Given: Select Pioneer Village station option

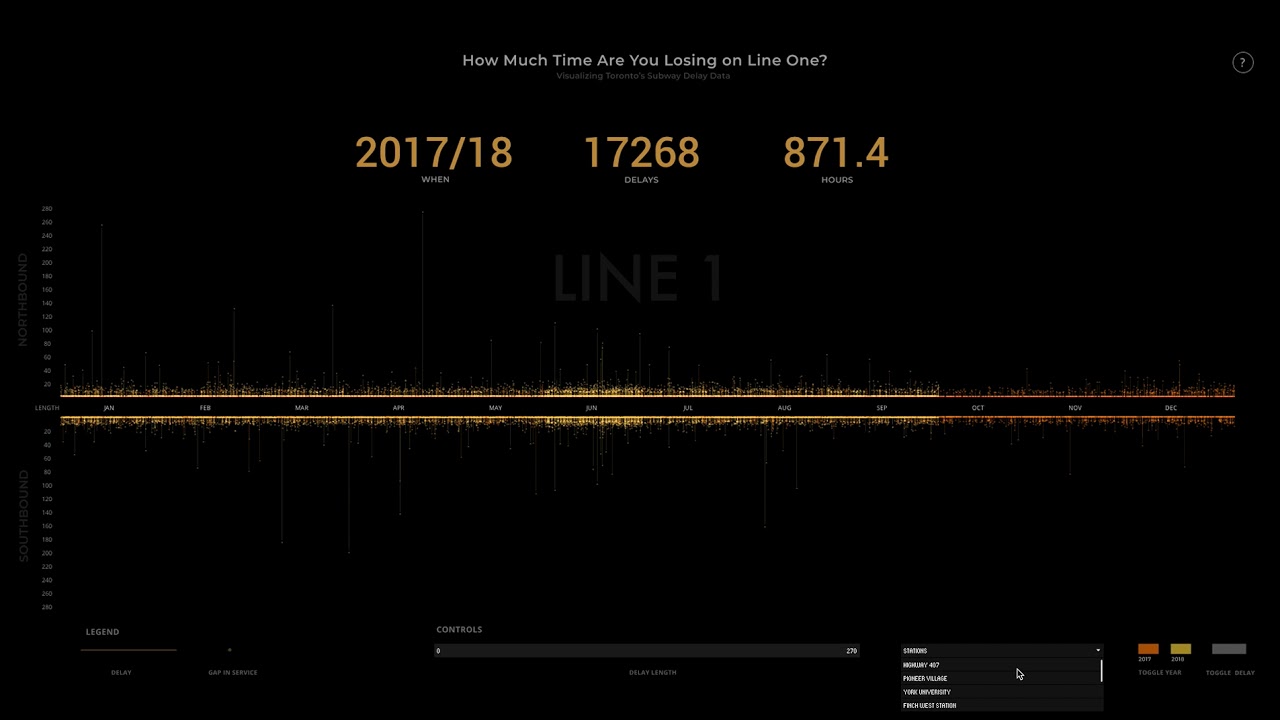Looking at the screenshot, I should pos(1000,678).
